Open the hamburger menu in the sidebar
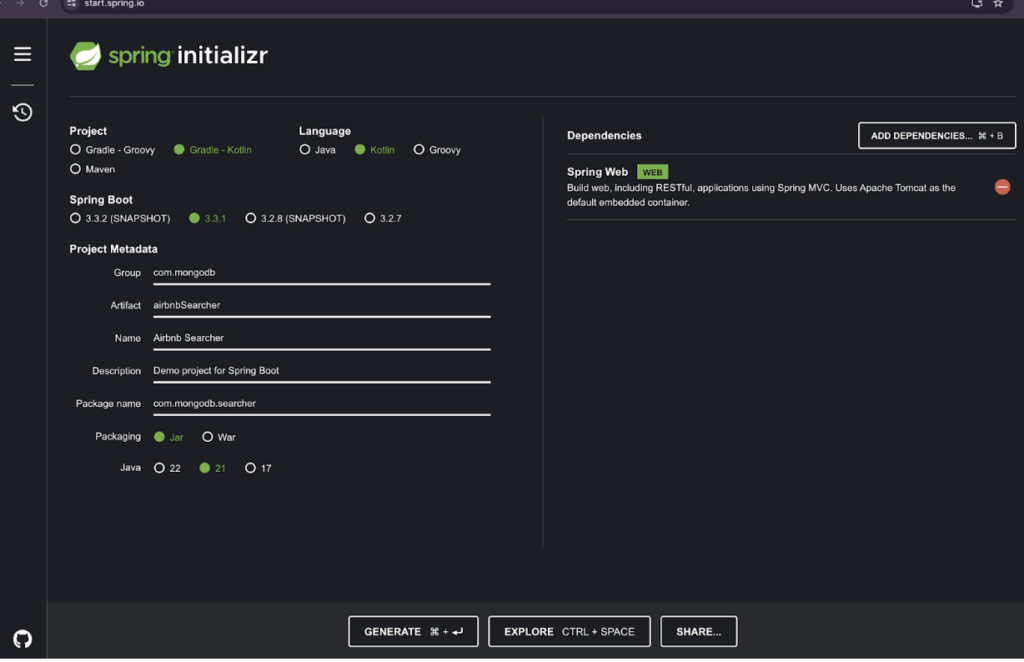The image size is (1024, 662). [22, 54]
